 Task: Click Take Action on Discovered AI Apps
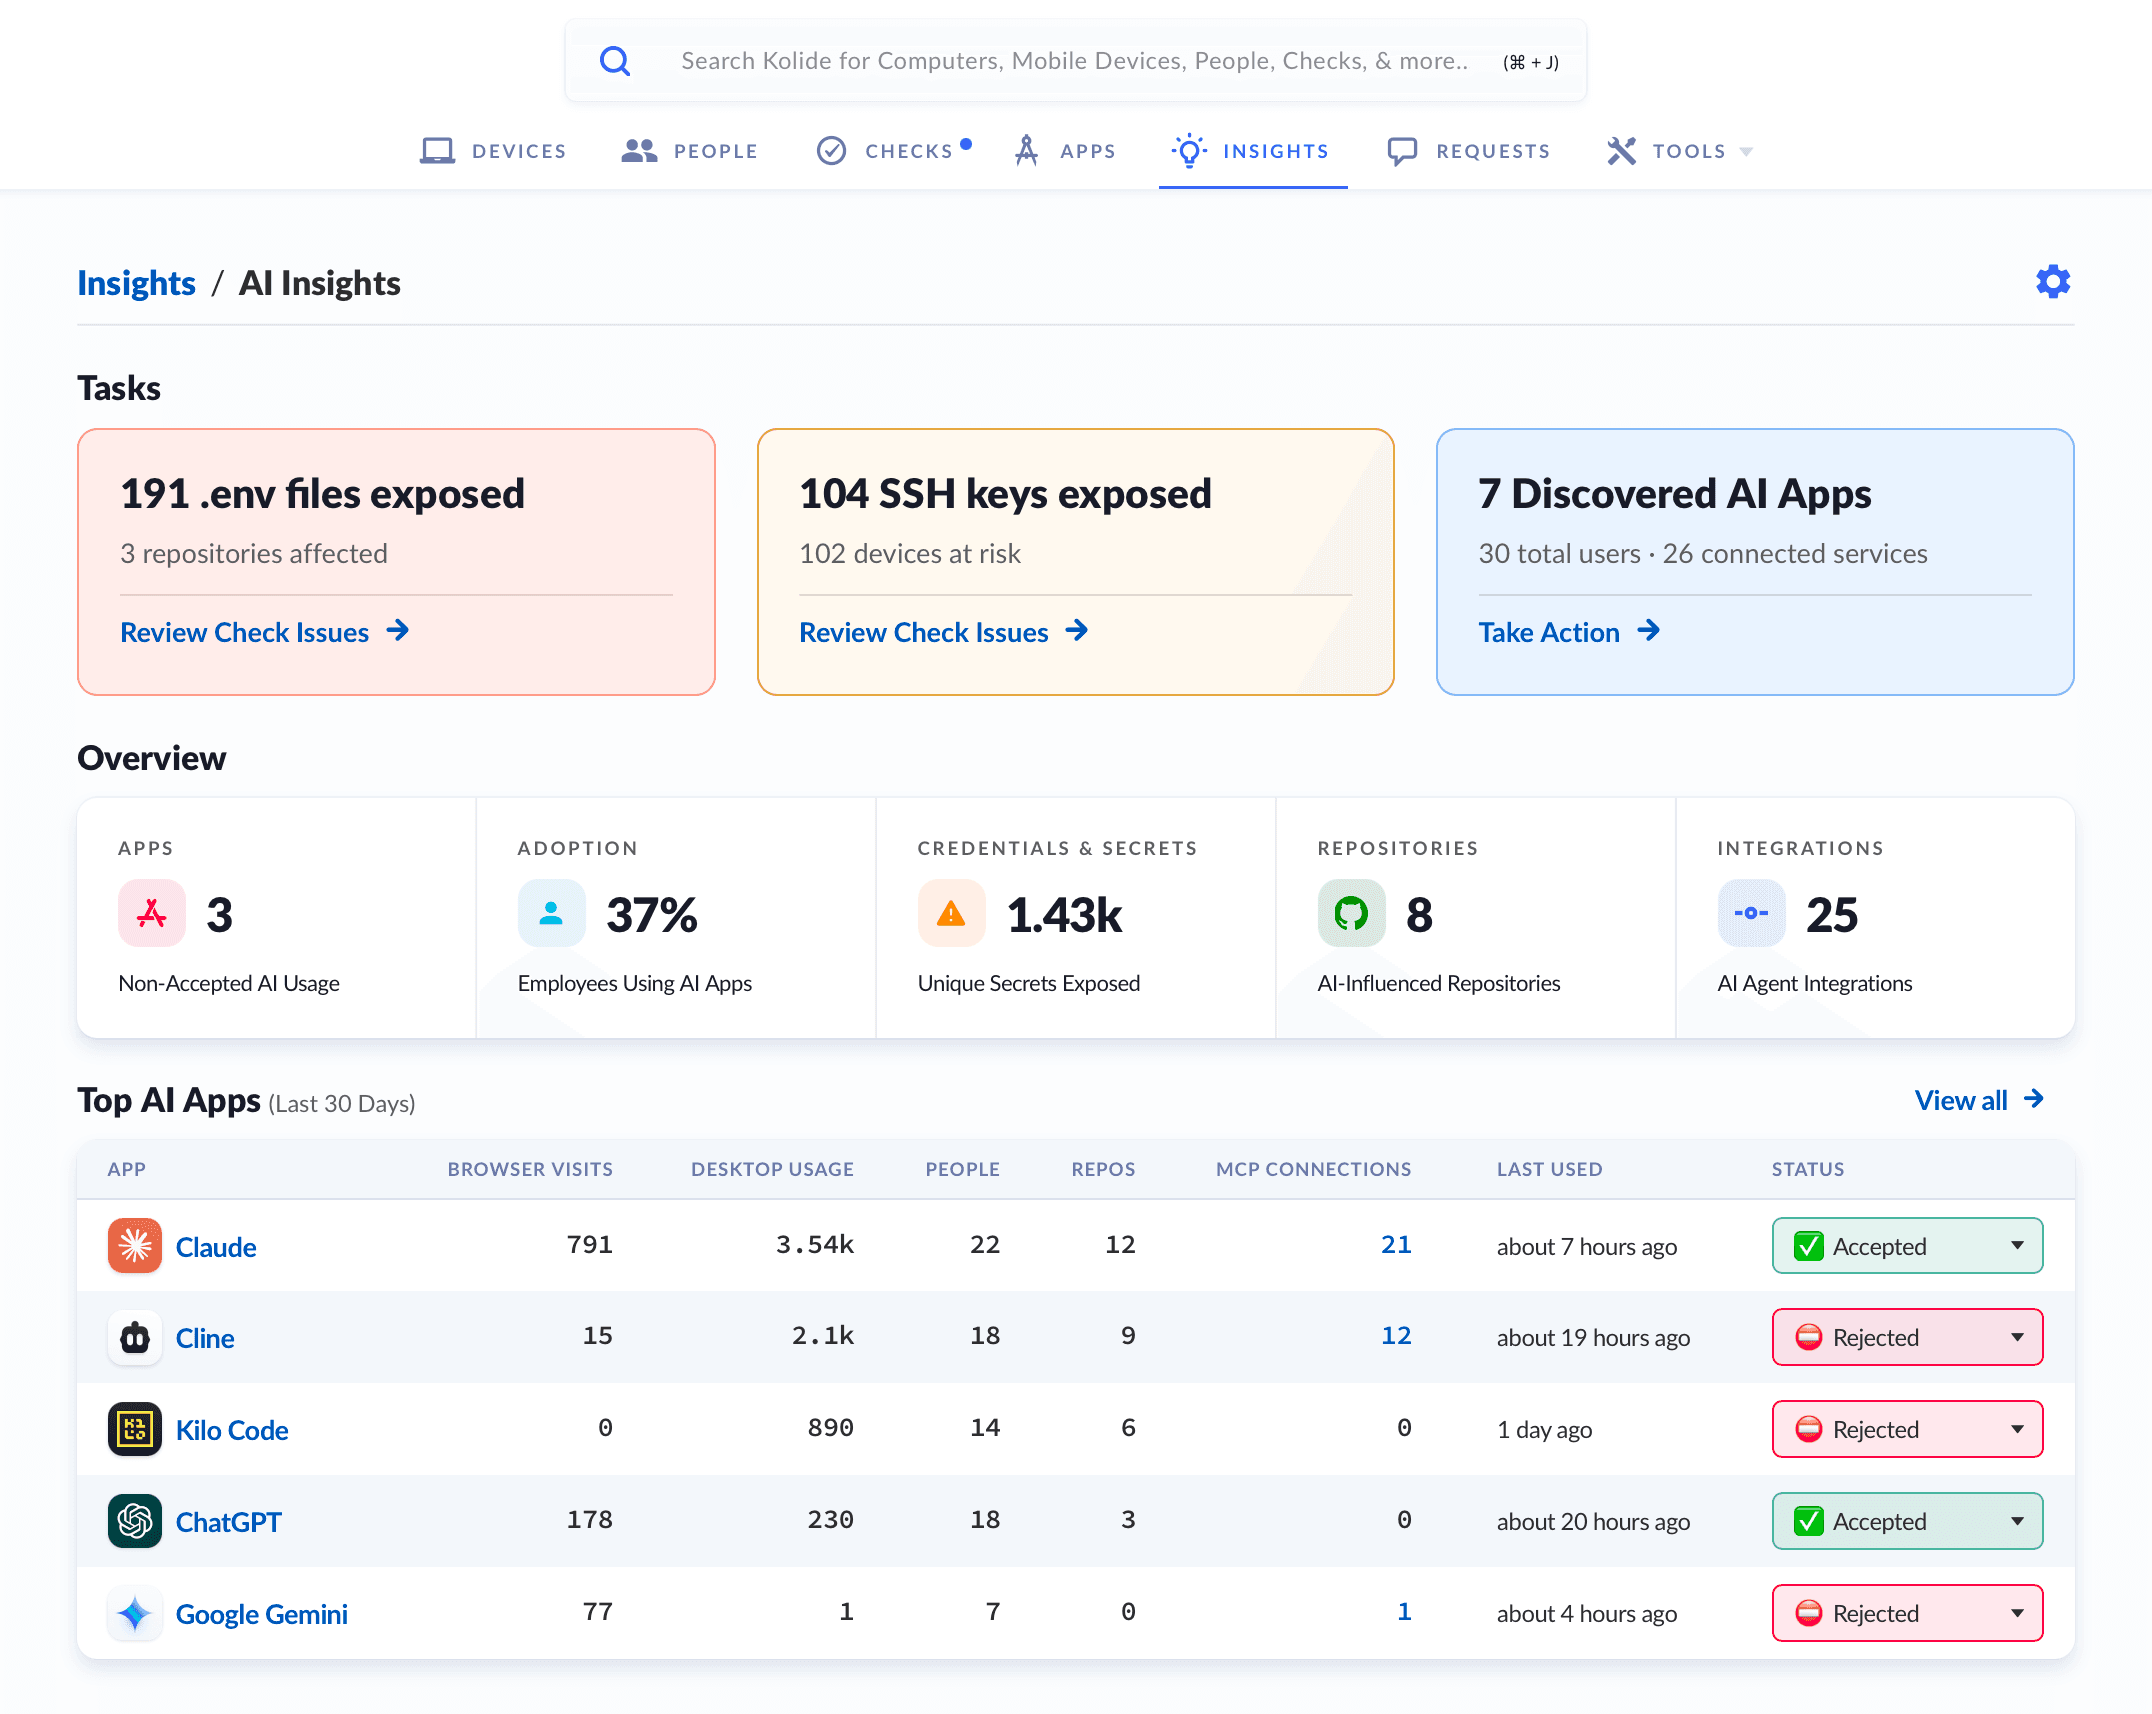click(1569, 632)
